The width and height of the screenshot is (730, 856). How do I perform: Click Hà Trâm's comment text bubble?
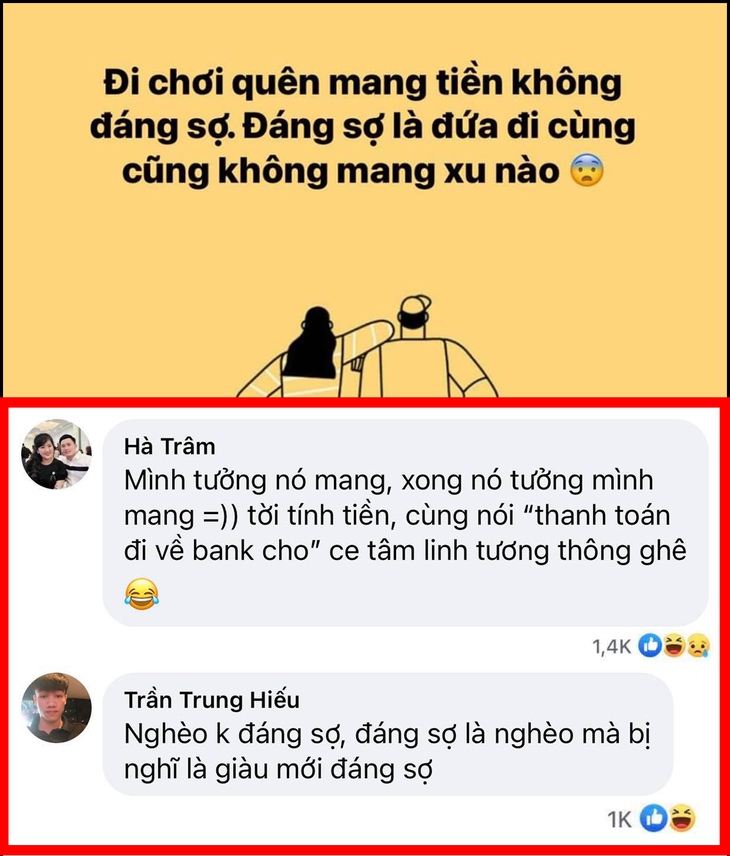pyautogui.click(x=406, y=523)
